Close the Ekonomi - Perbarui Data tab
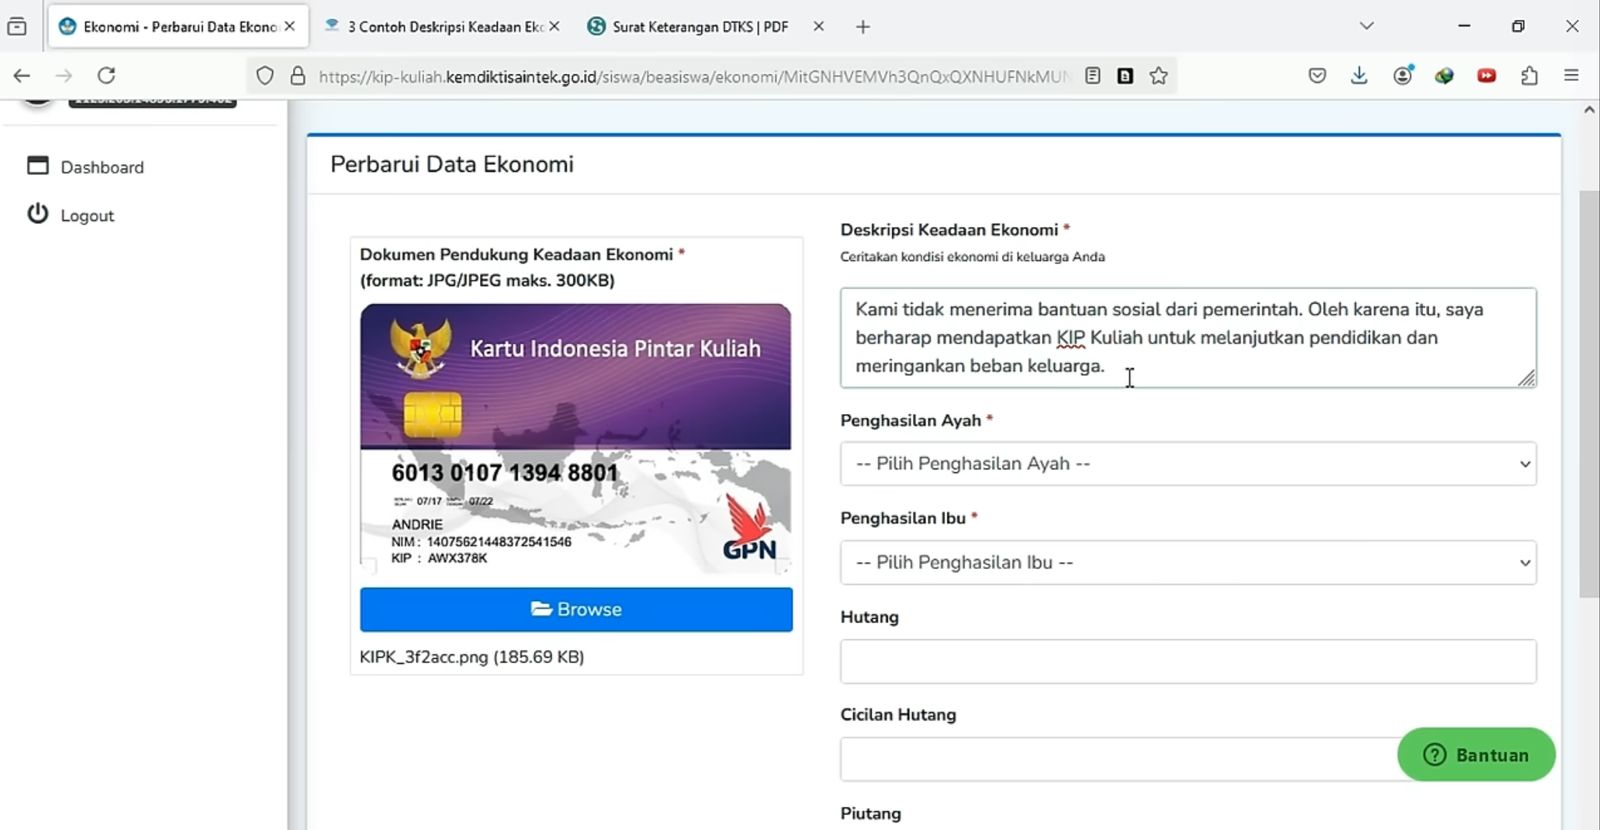 pos(290,27)
